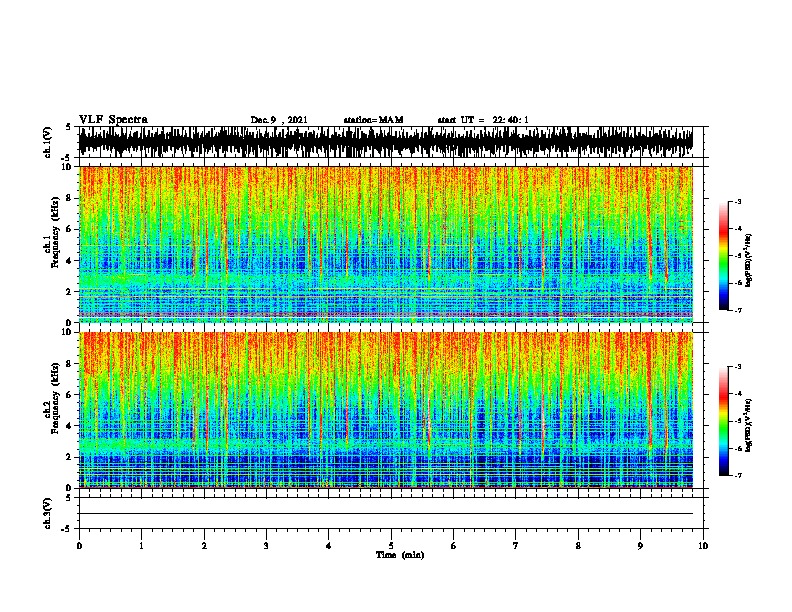Click inside the ch.1 spectrogram panel
Viewport: 792px width, 612px height.
(385, 244)
